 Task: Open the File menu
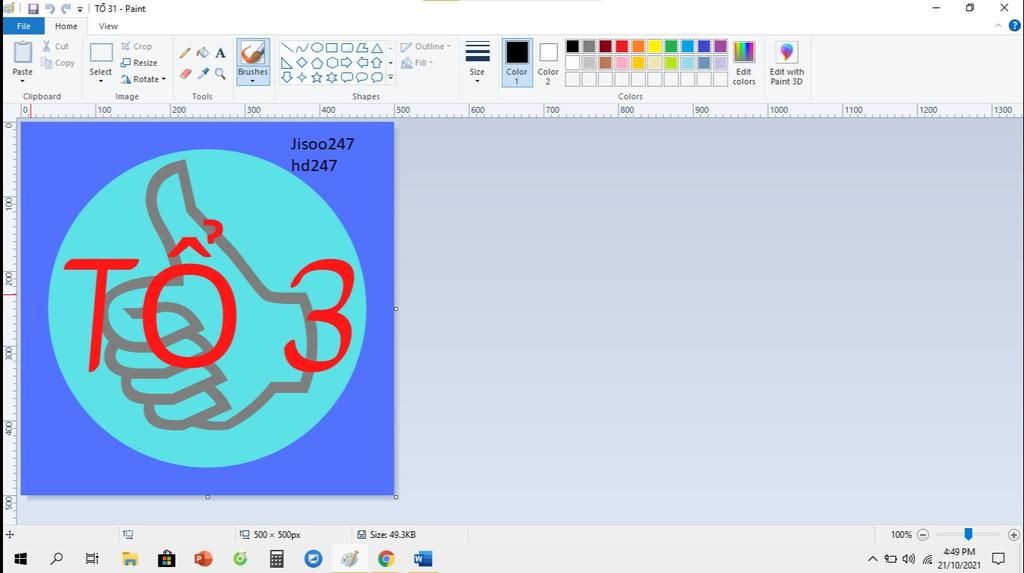pos(24,26)
